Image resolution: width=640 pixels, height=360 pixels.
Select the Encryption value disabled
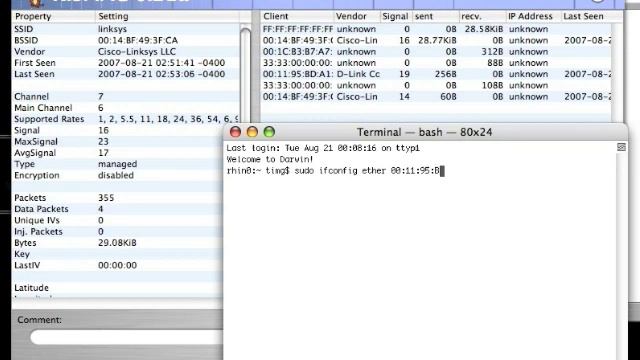pyautogui.click(x=116, y=176)
